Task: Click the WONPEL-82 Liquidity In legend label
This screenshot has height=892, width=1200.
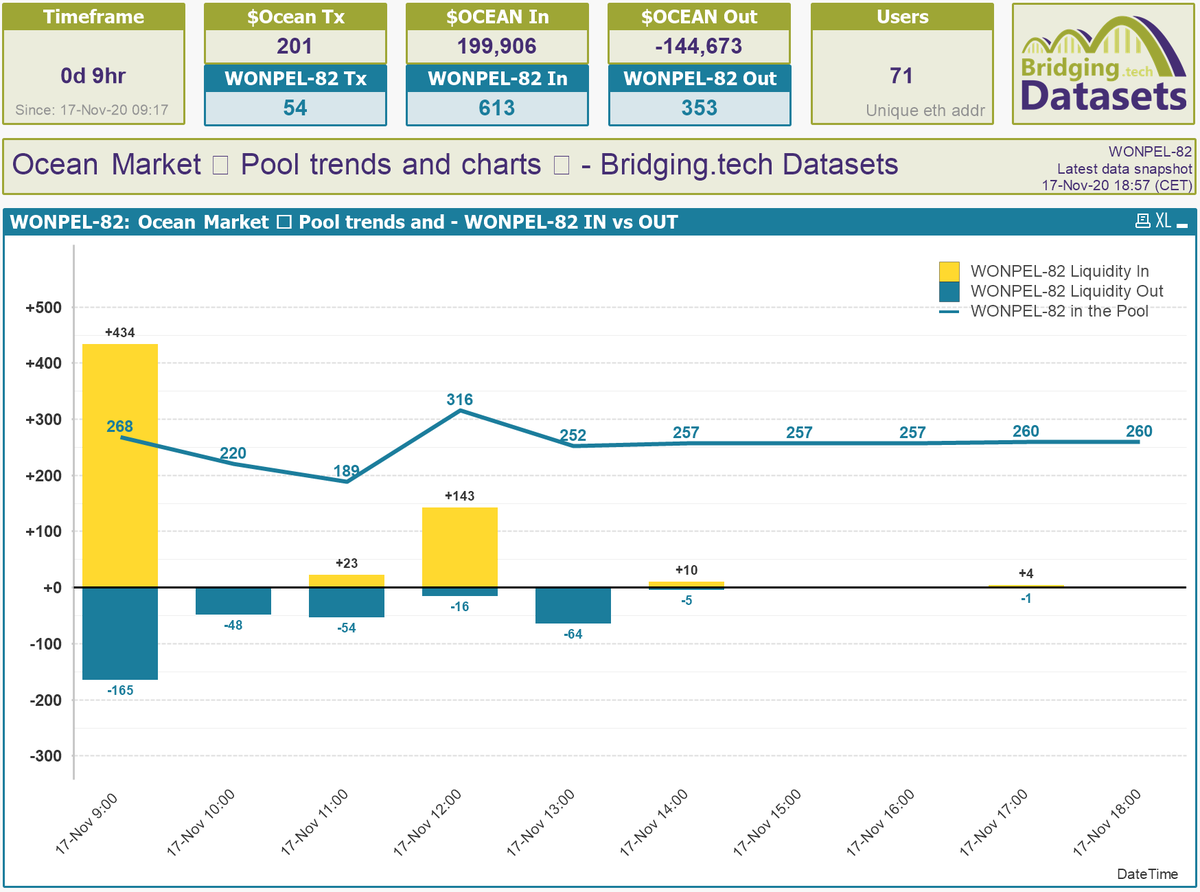Action: point(1059,271)
